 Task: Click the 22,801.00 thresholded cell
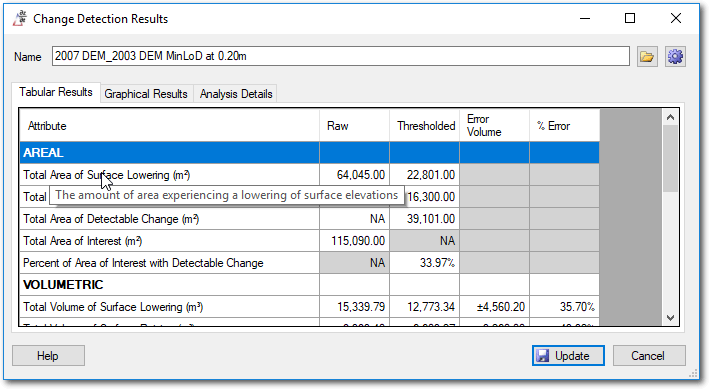(x=424, y=175)
